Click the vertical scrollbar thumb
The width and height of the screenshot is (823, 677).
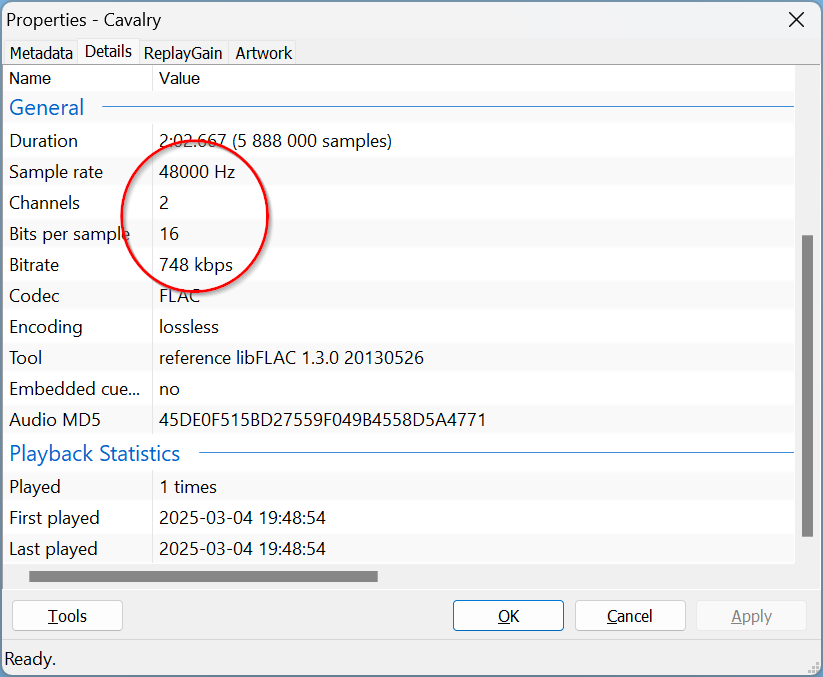click(x=807, y=386)
